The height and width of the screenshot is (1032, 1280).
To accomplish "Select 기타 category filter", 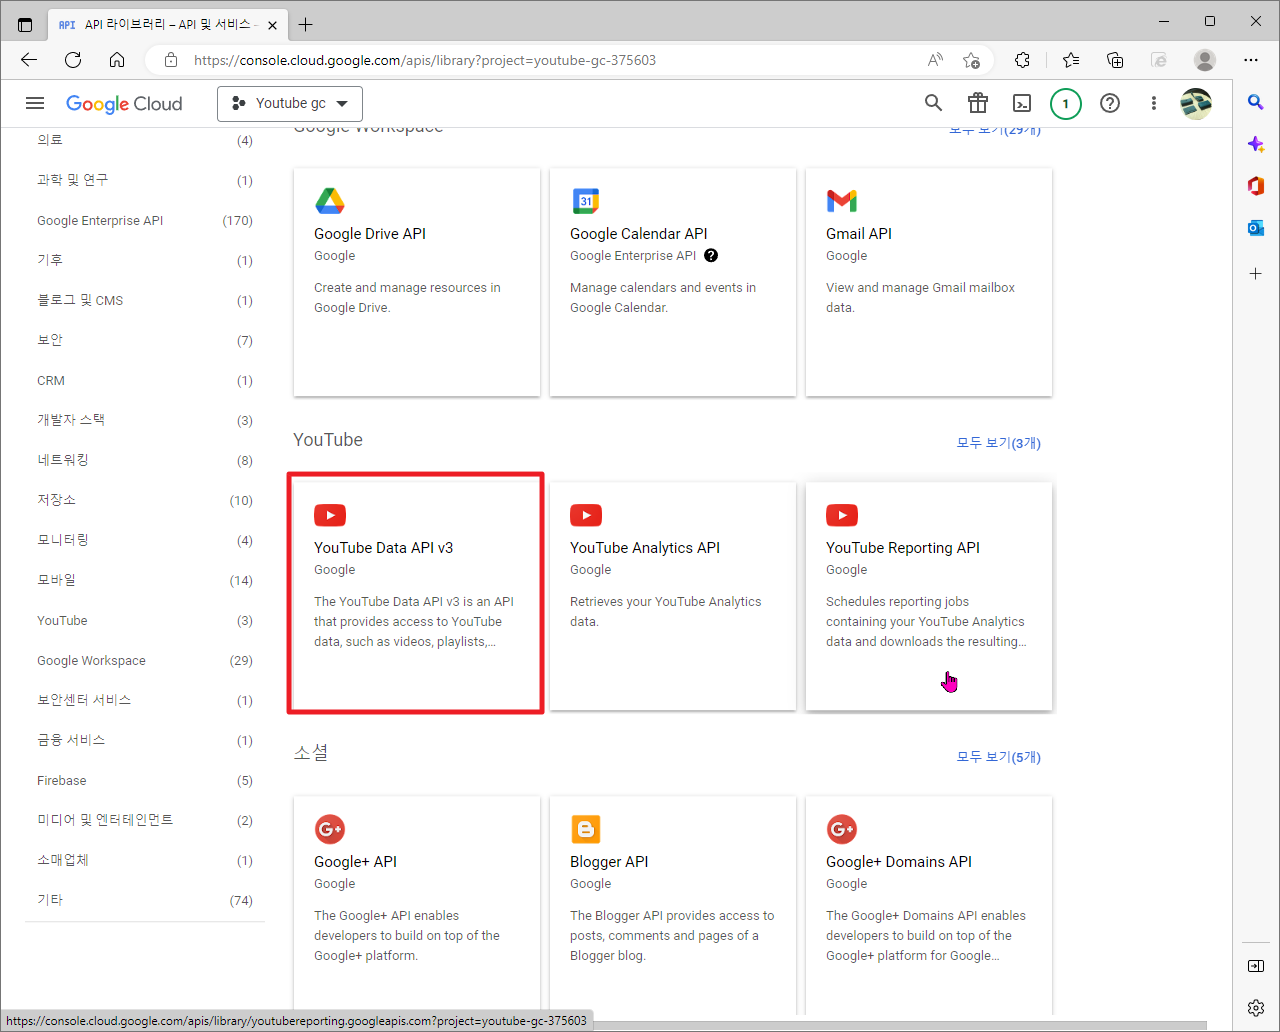I will 145,901.
